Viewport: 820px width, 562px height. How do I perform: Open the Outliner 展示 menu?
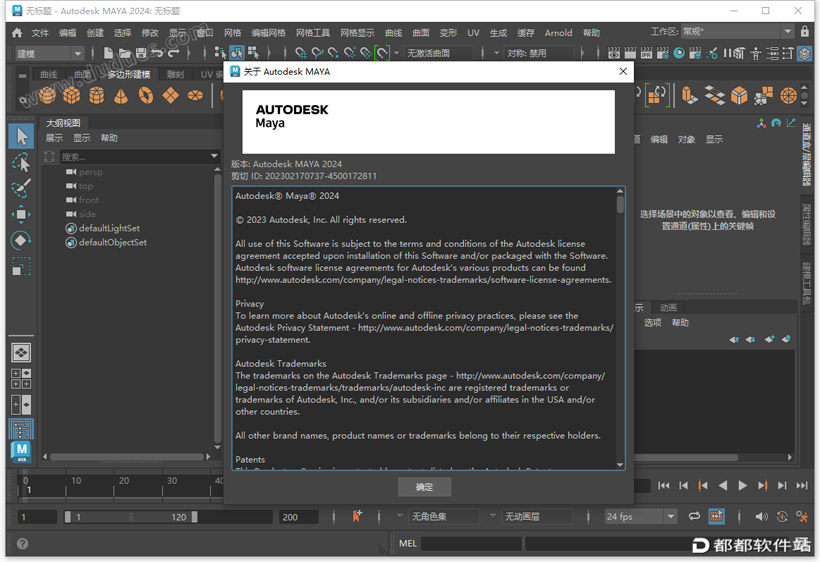[x=54, y=138]
